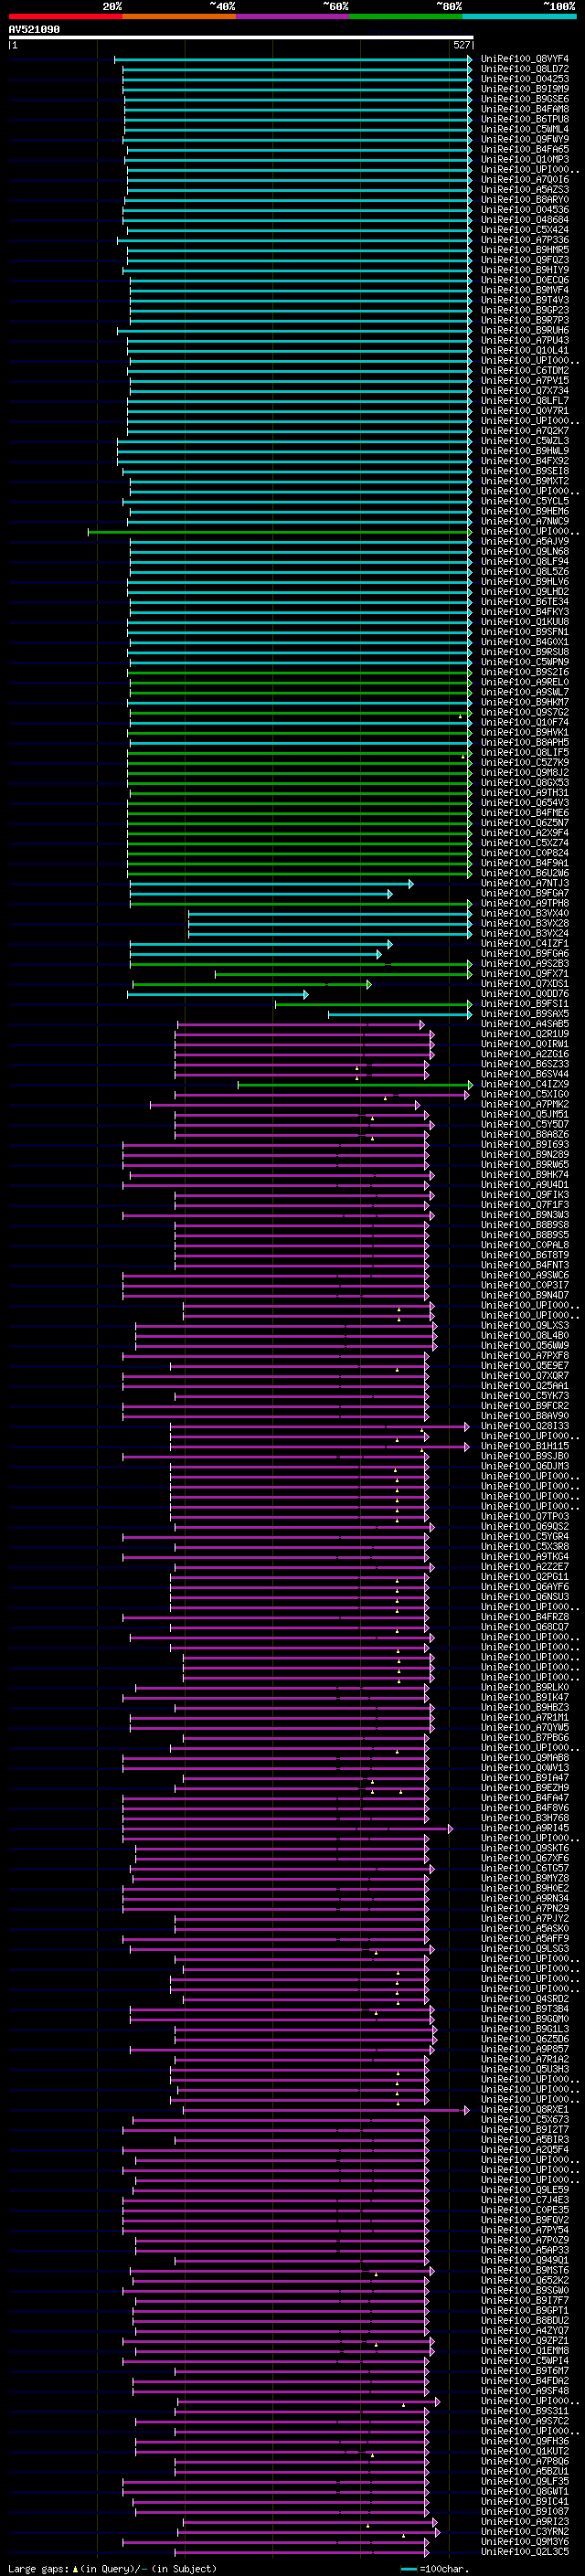Open hit UniRef100_B3VX40

click(524, 913)
